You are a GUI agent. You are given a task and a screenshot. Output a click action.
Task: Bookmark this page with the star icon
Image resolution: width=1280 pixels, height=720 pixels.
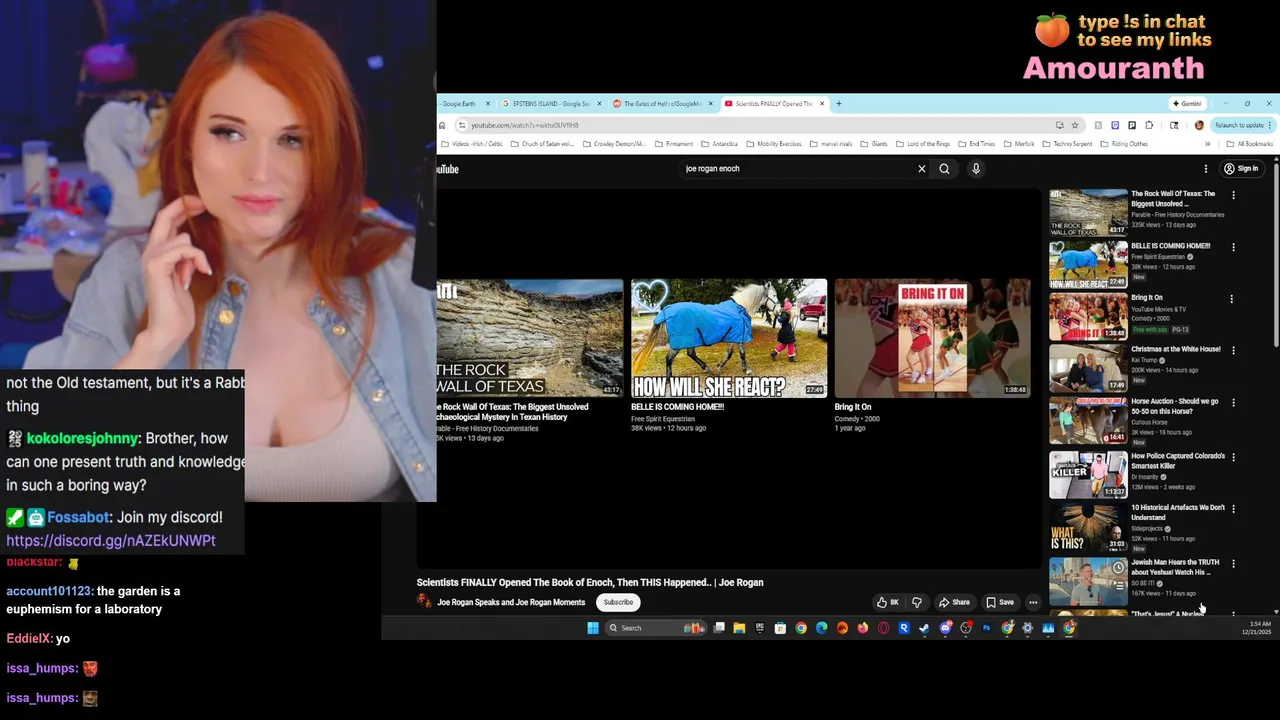click(1075, 125)
